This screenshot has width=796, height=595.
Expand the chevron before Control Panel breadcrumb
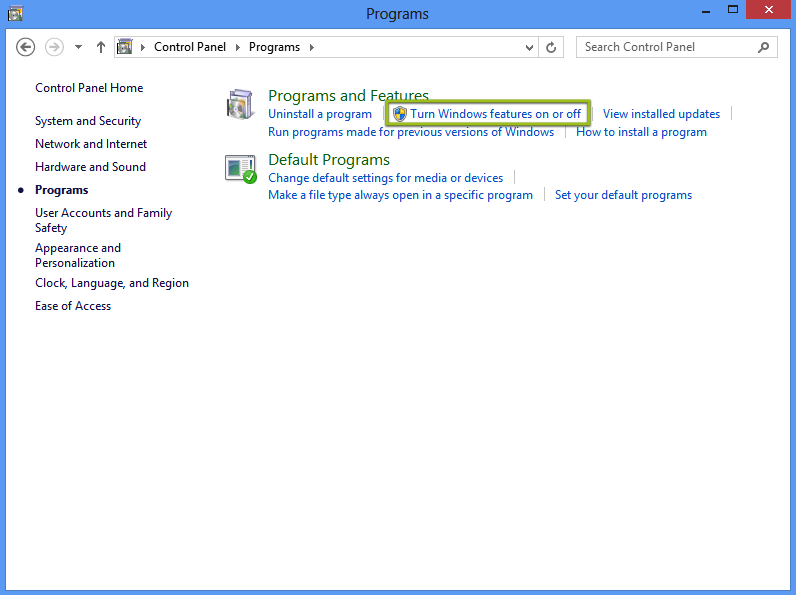point(143,47)
